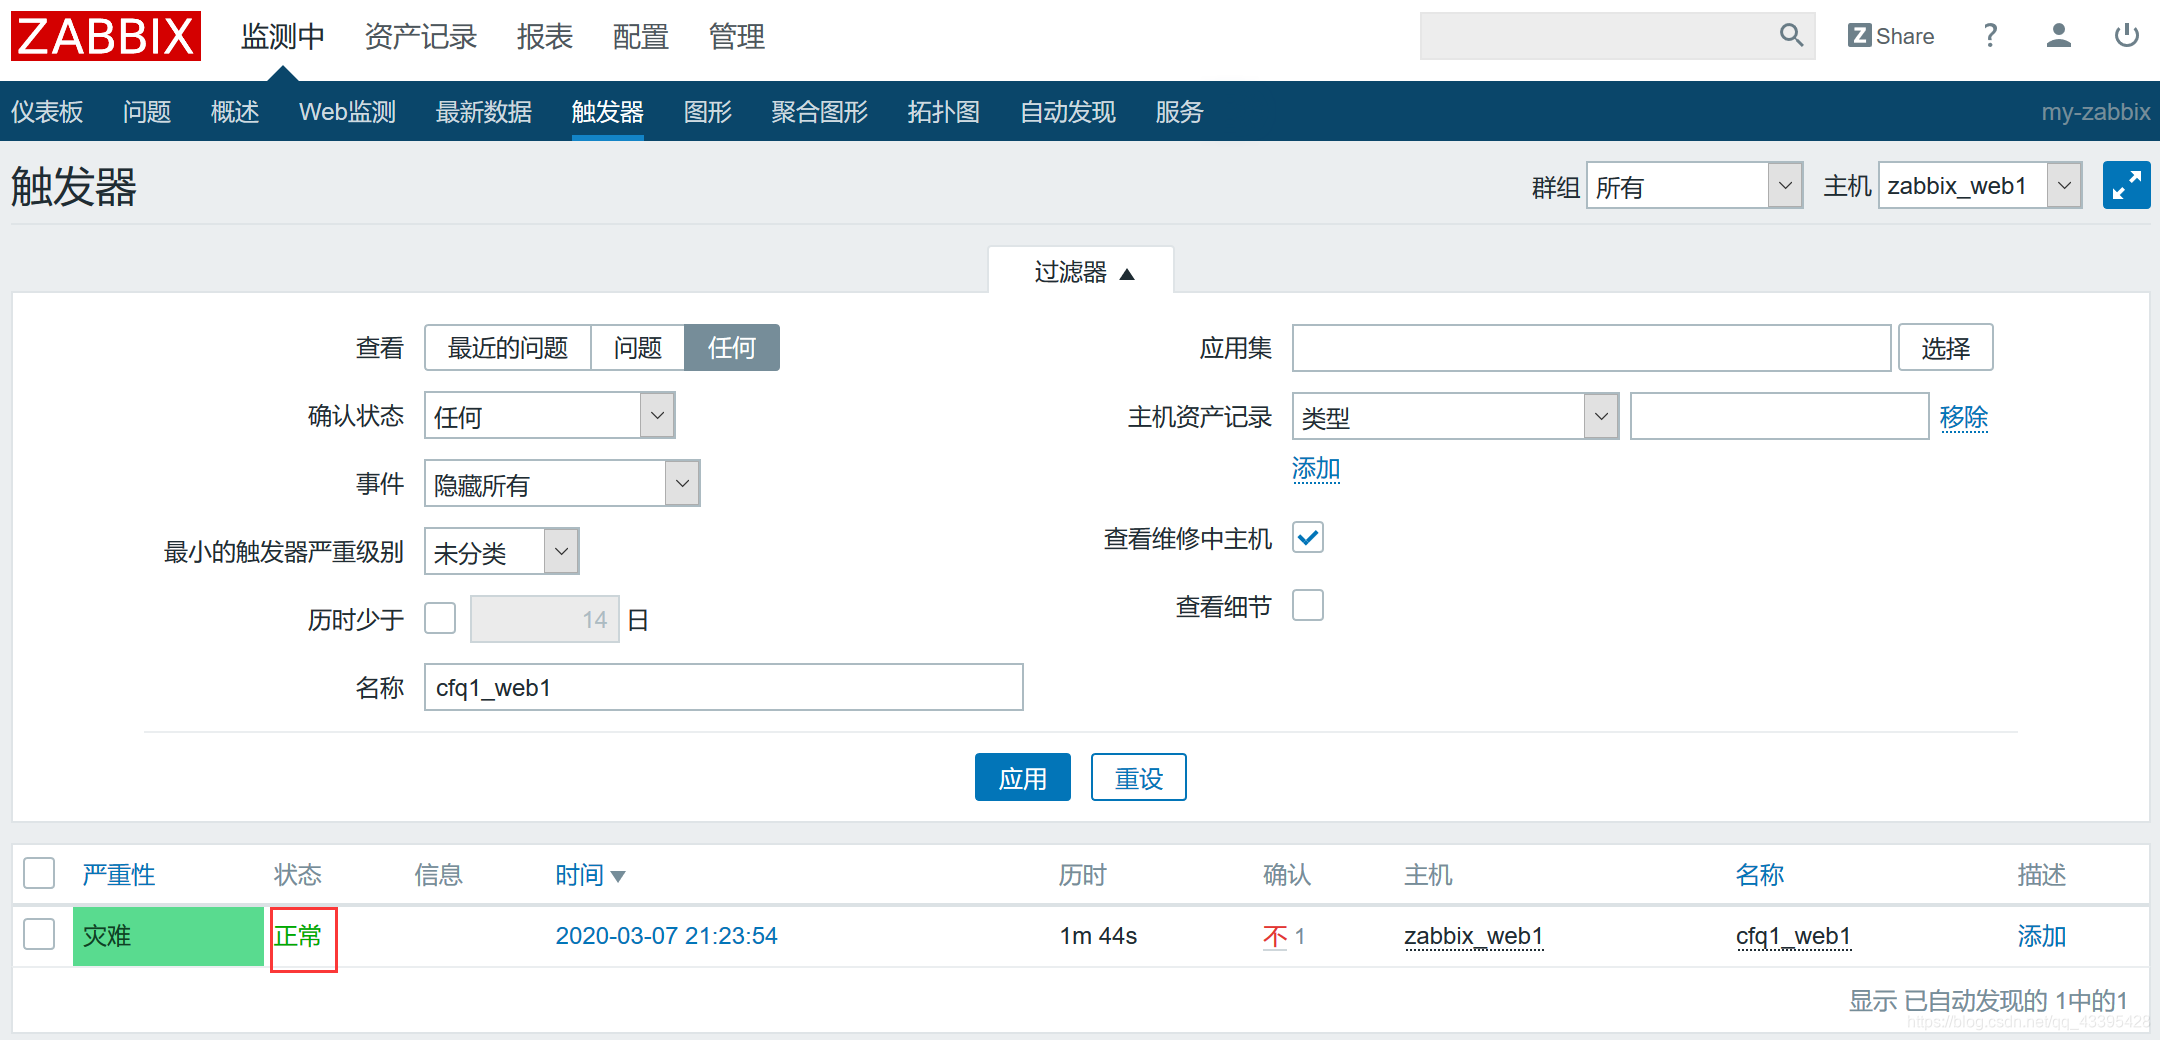Click the 1m 44s duration value
The image size is (2160, 1040).
pos(1098,936)
